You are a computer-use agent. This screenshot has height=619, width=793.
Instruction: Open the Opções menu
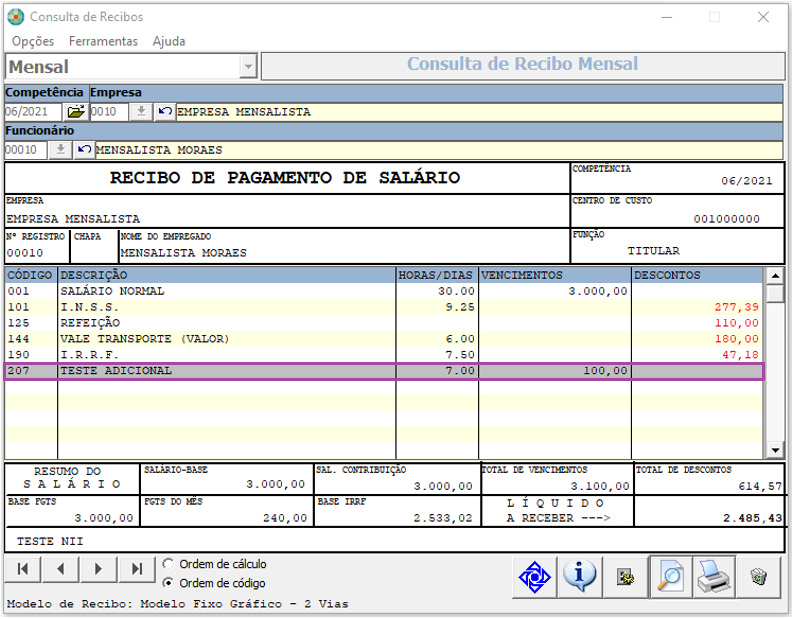[x=33, y=41]
